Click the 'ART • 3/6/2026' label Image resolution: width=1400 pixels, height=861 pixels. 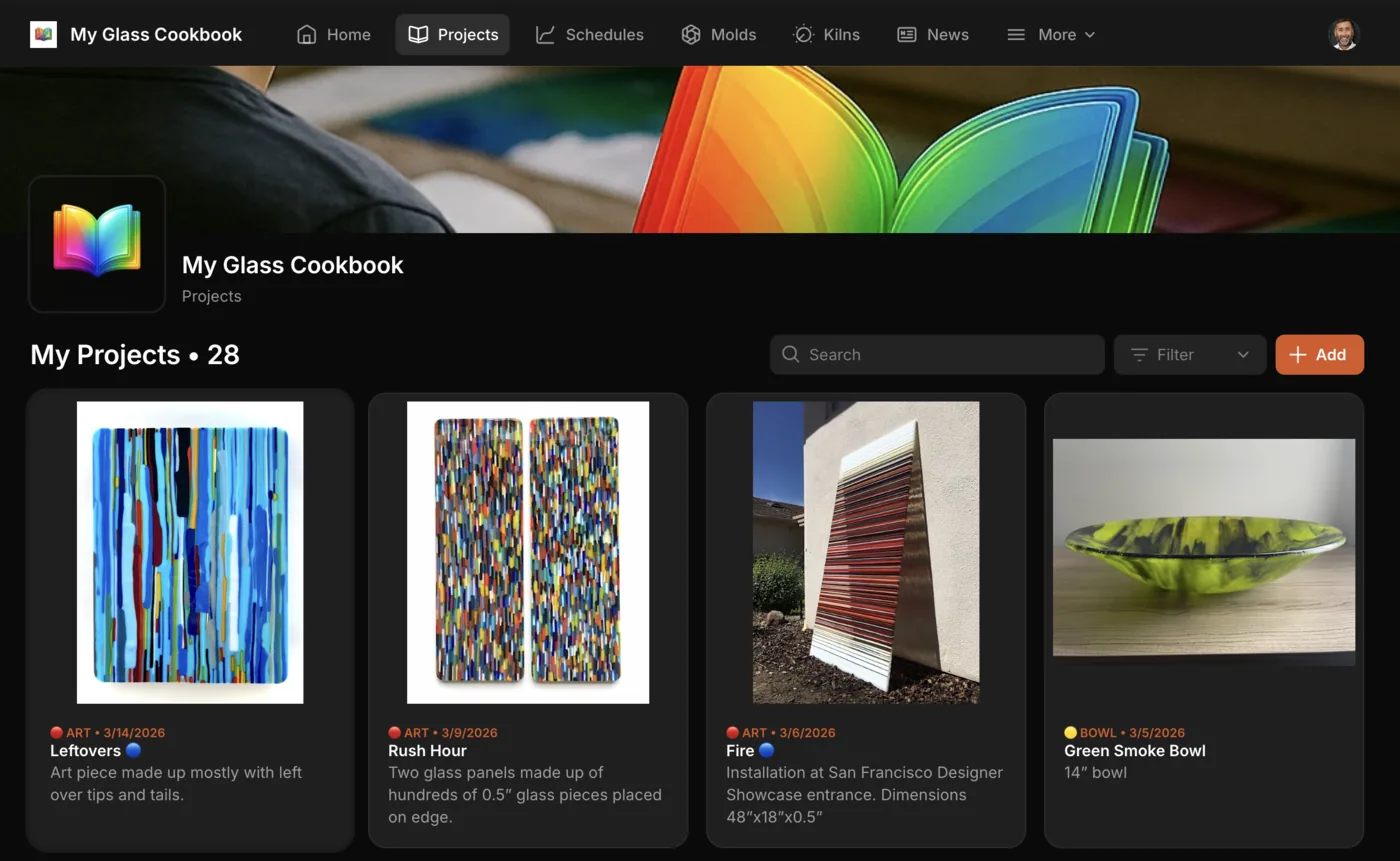[788, 732]
